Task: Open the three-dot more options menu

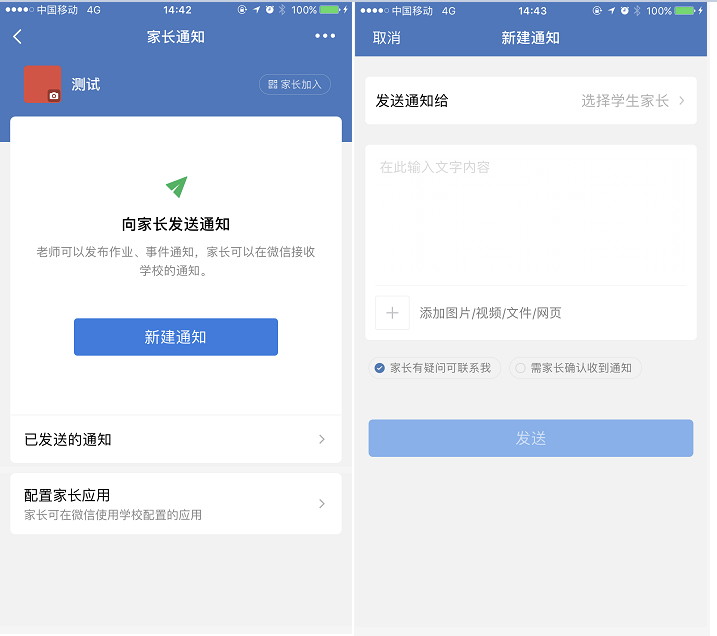Action: click(325, 36)
